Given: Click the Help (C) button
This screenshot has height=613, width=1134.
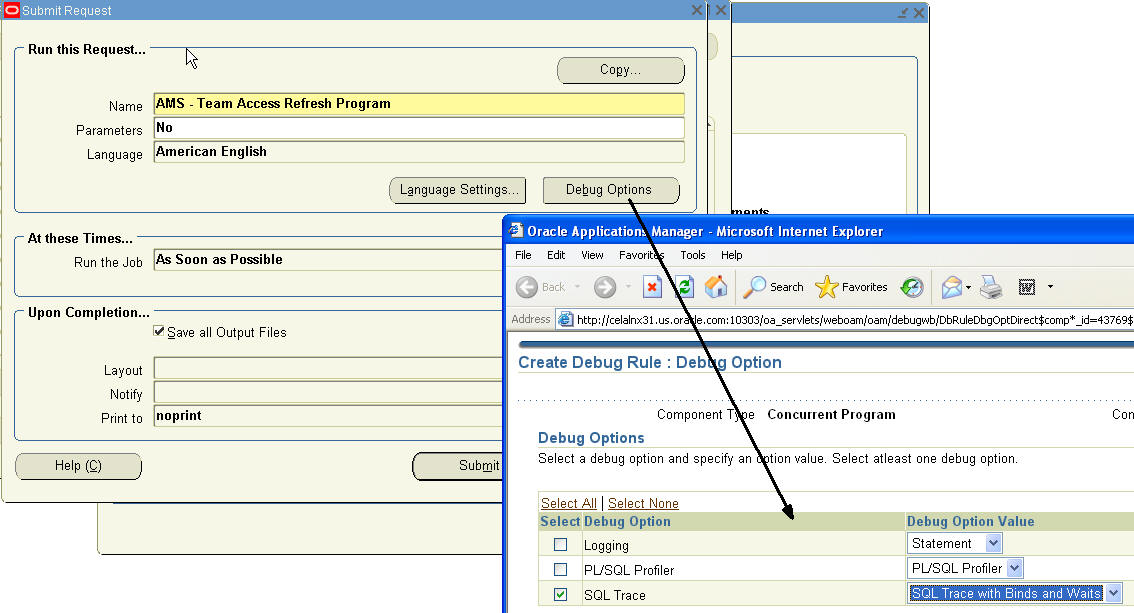Looking at the screenshot, I should [x=78, y=466].
